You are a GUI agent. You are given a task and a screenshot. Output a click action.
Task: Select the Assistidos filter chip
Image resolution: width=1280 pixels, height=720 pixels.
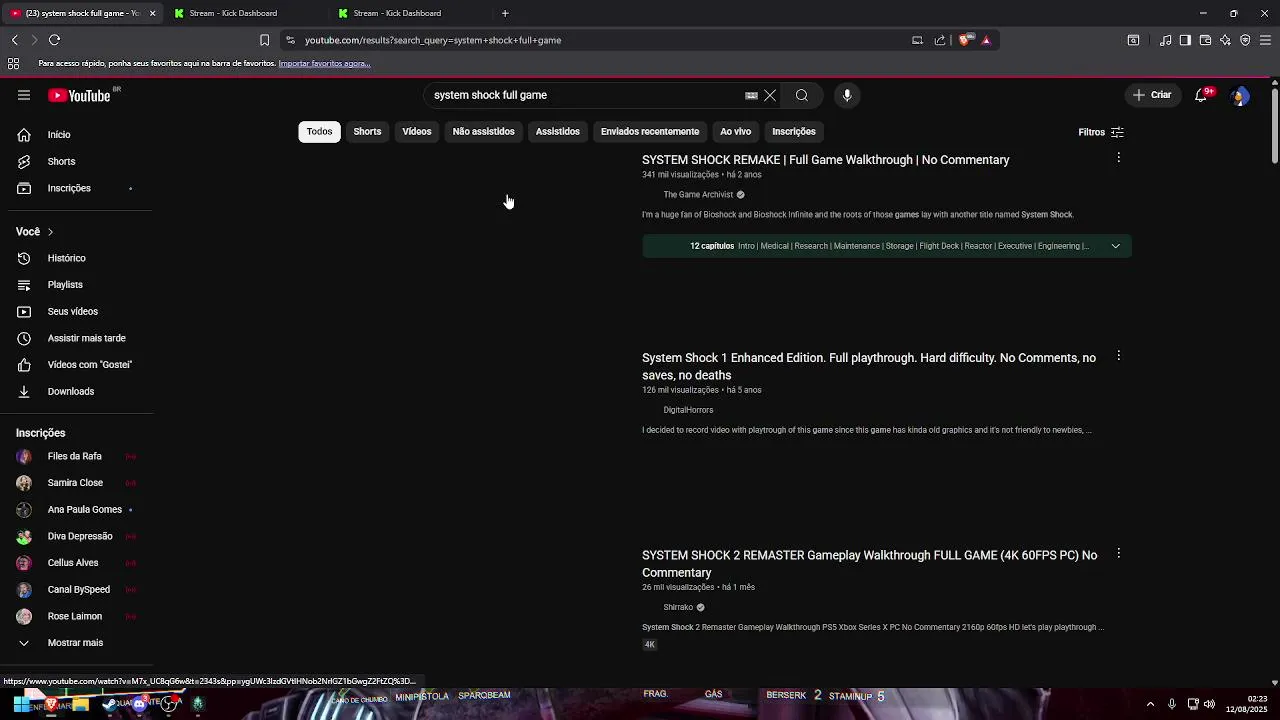[557, 132]
